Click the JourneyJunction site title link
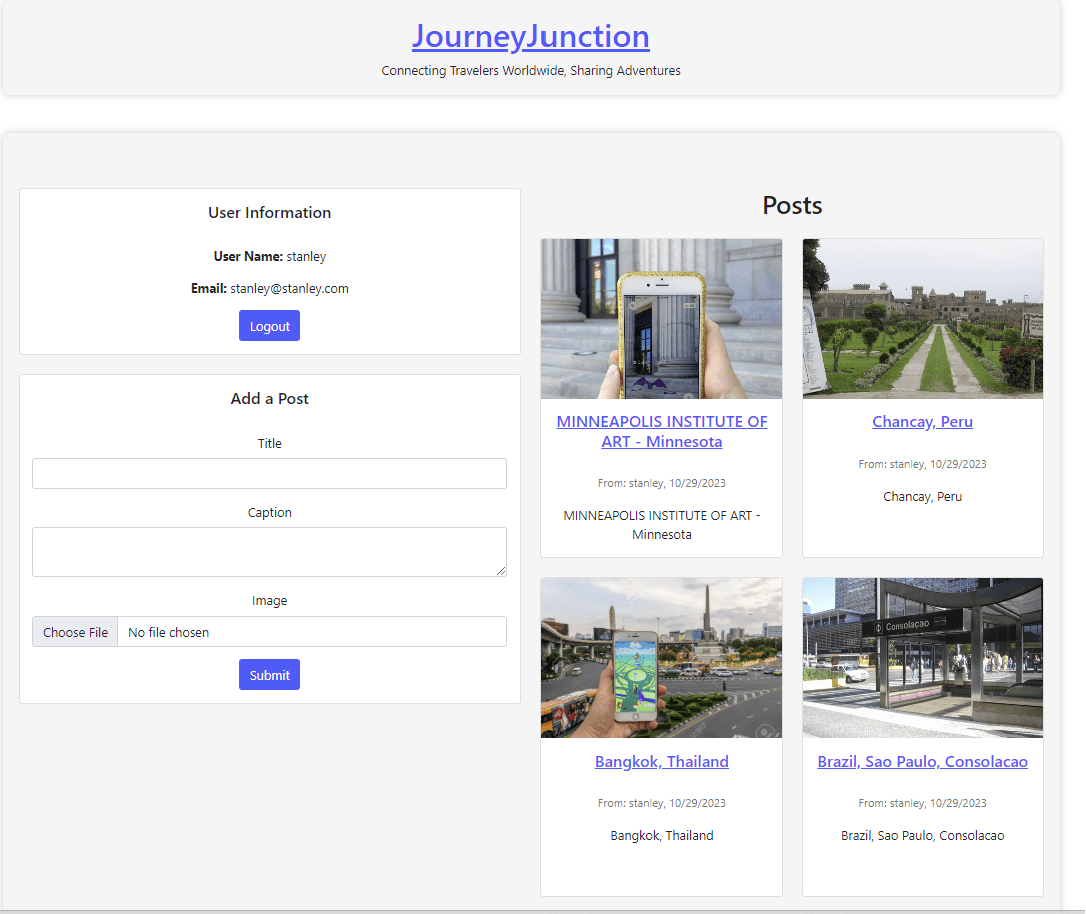This screenshot has height=914, width=1086. coord(530,36)
